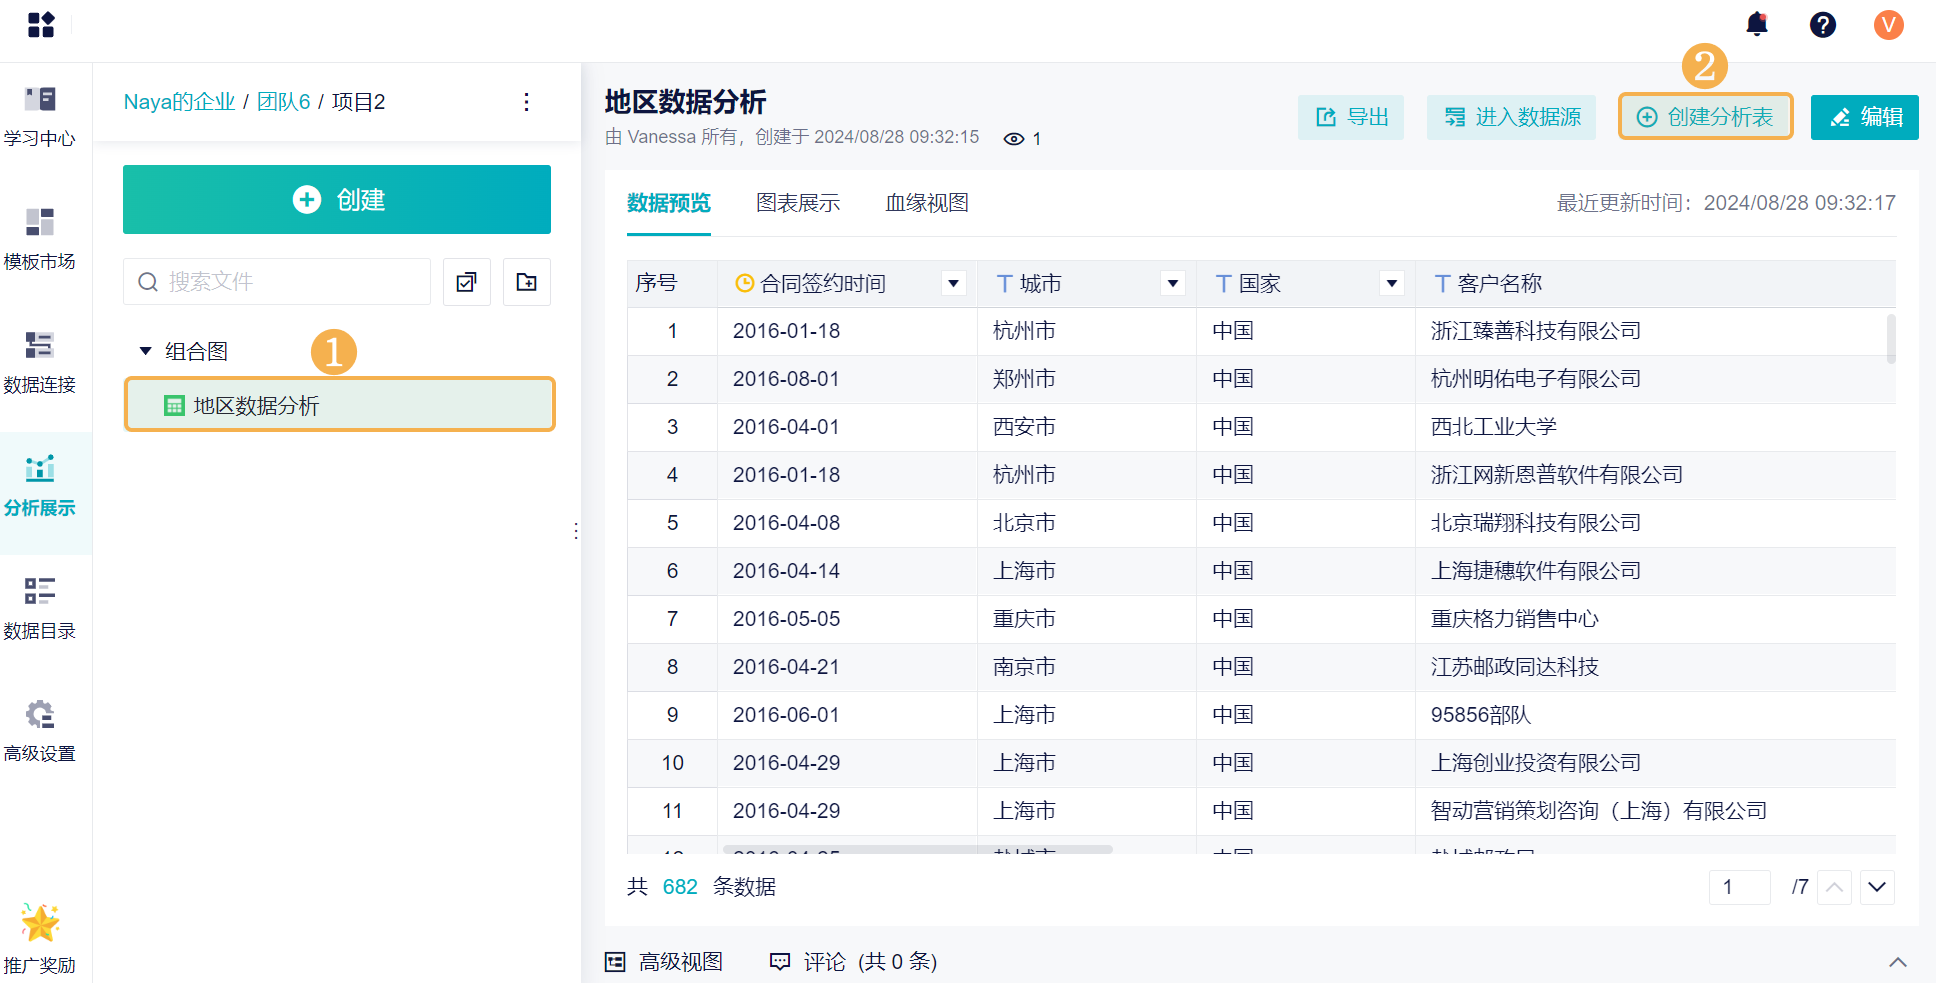Click the text type icon in 国家 header

[x=1224, y=283]
